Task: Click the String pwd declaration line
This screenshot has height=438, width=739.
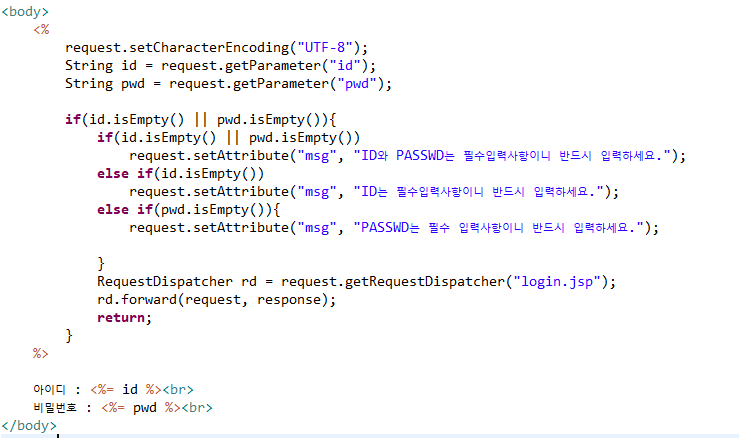Action: pos(228,83)
